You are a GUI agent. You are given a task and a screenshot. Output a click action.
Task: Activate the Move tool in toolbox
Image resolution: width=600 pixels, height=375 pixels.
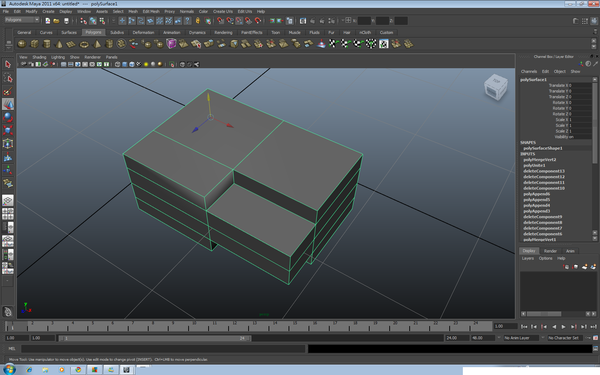point(8,104)
